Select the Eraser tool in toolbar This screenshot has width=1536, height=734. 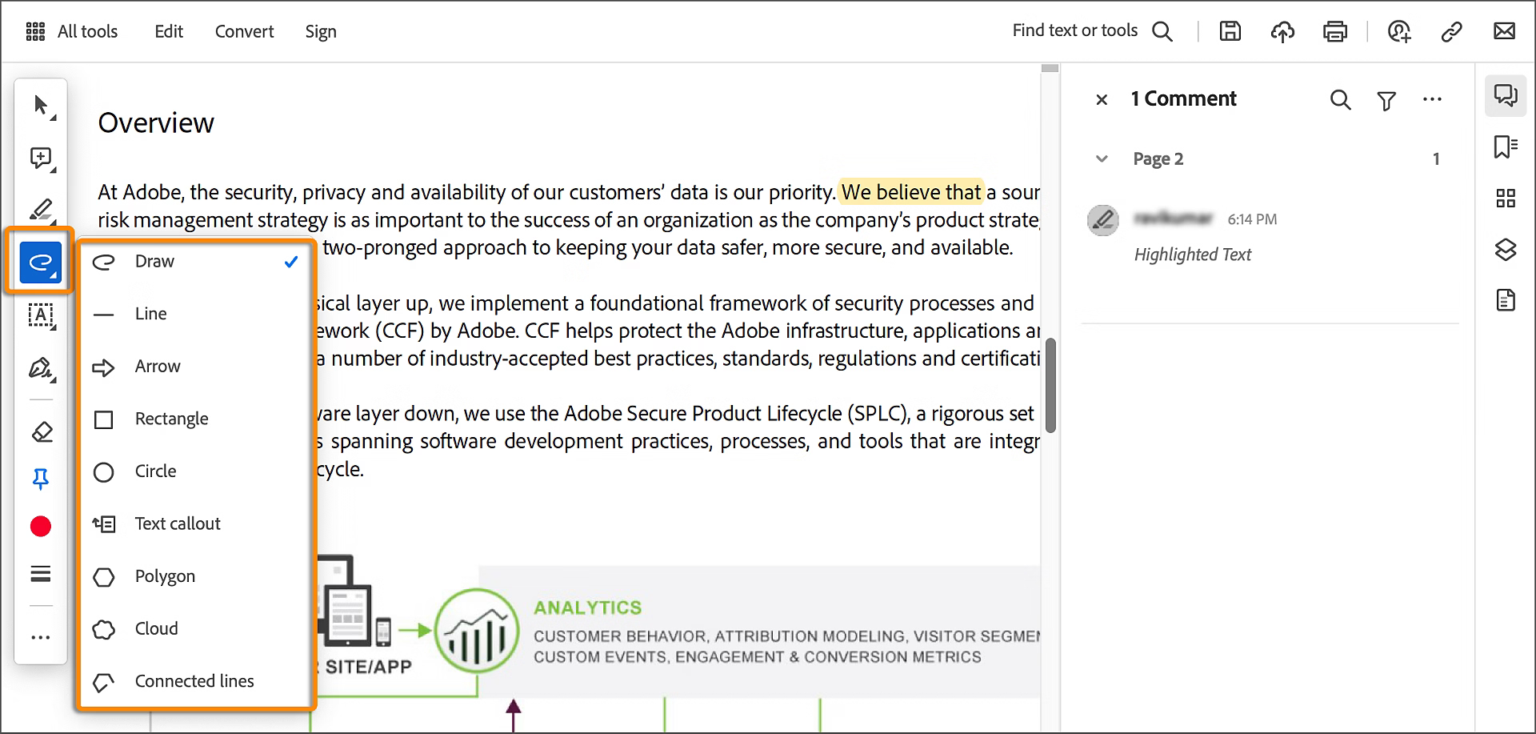[x=41, y=432]
